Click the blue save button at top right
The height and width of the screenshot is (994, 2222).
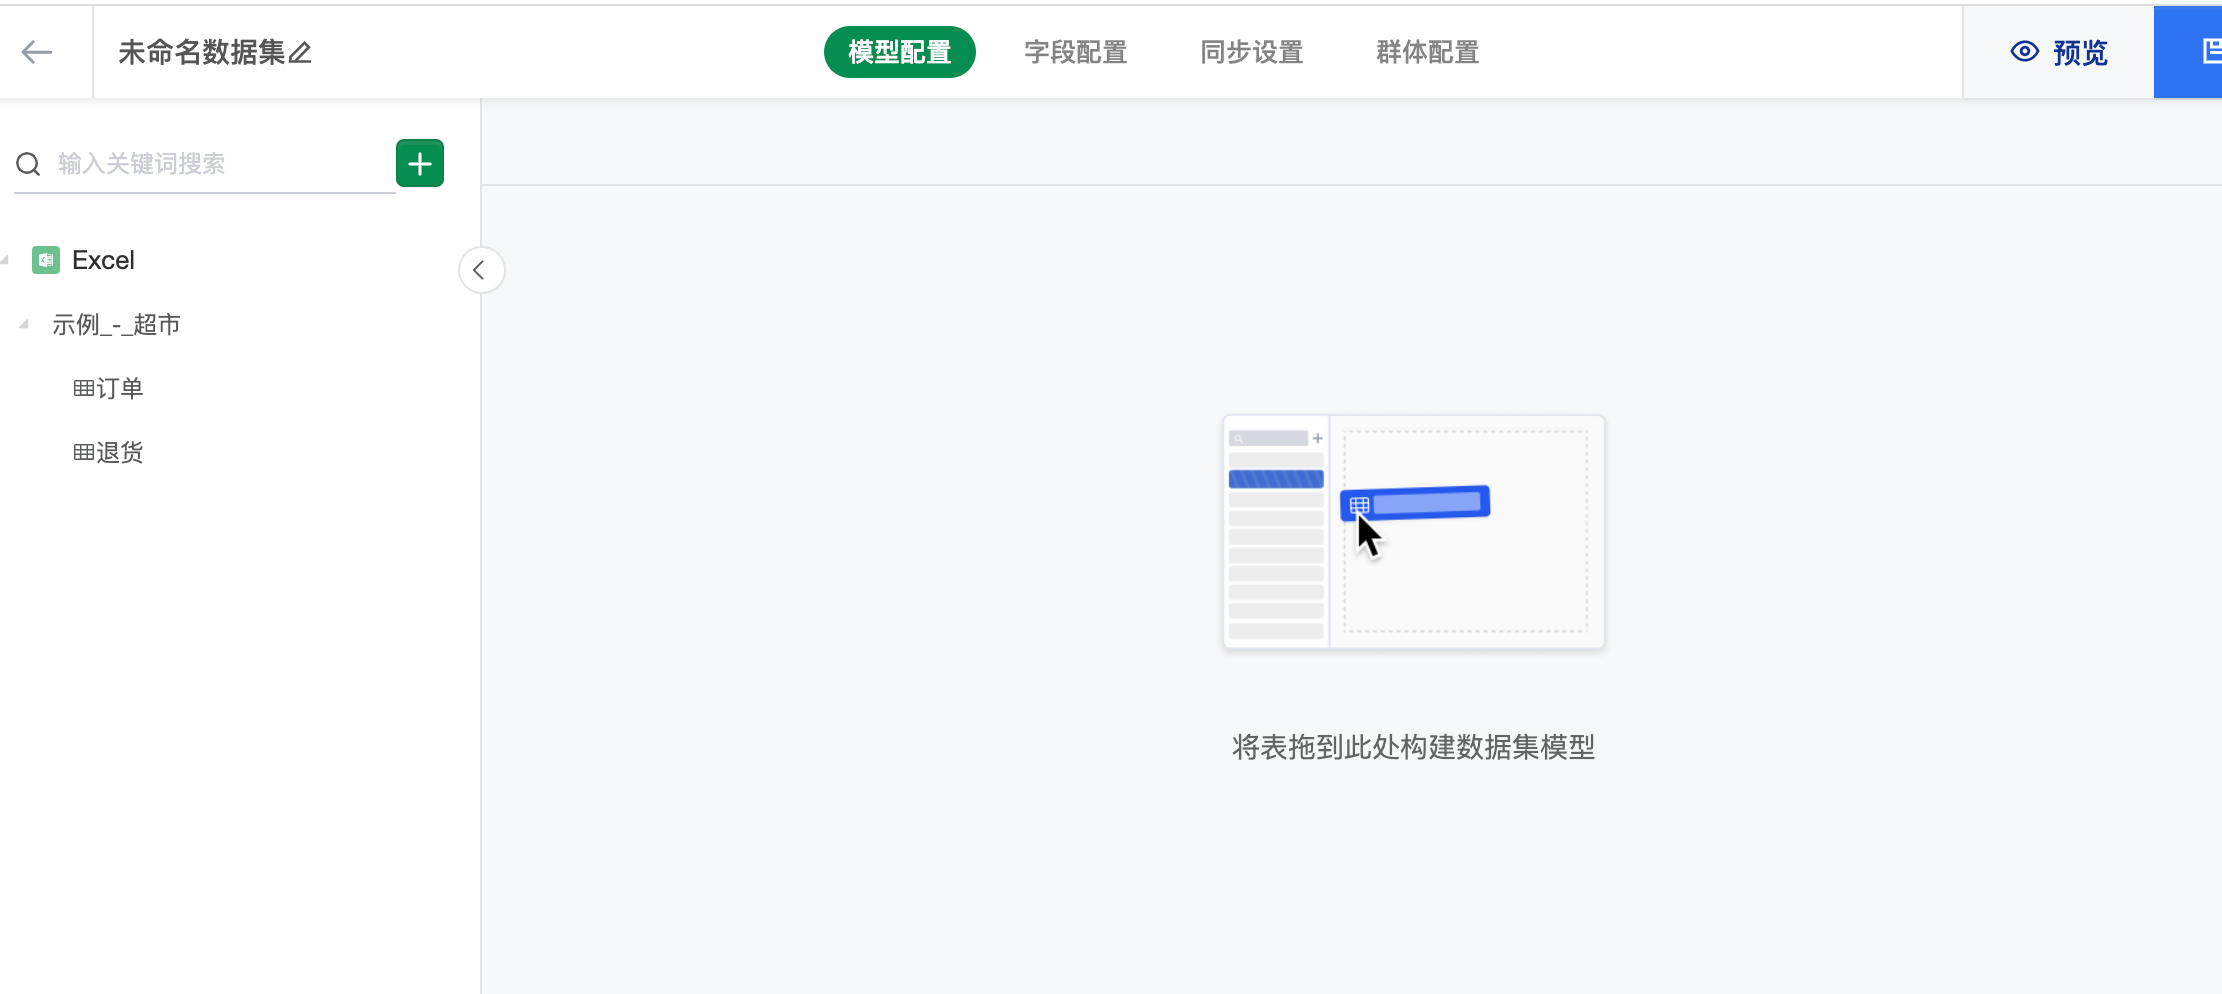coord(2188,52)
